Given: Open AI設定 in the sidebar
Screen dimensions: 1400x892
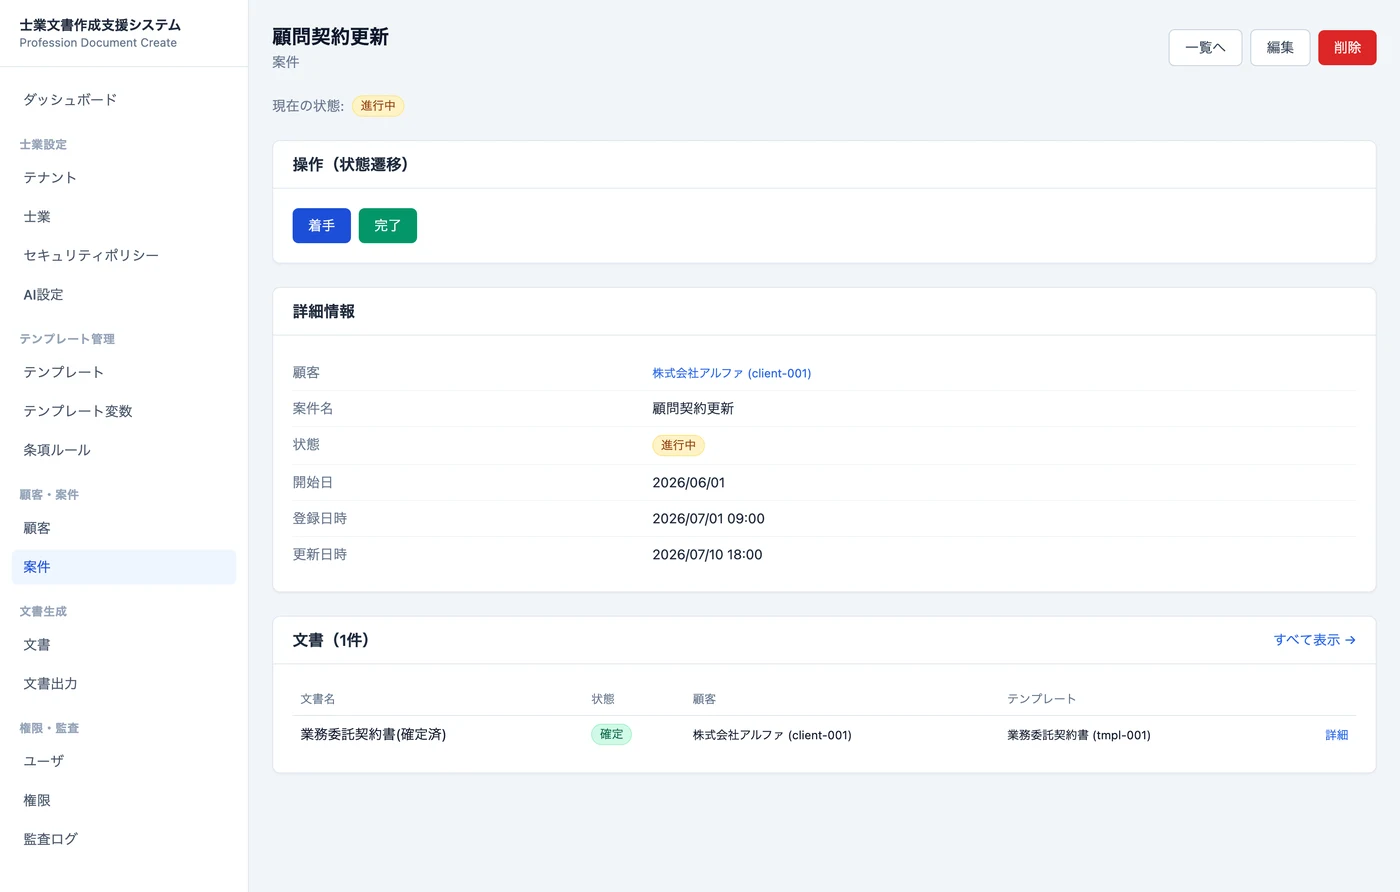Looking at the screenshot, I should point(124,295).
